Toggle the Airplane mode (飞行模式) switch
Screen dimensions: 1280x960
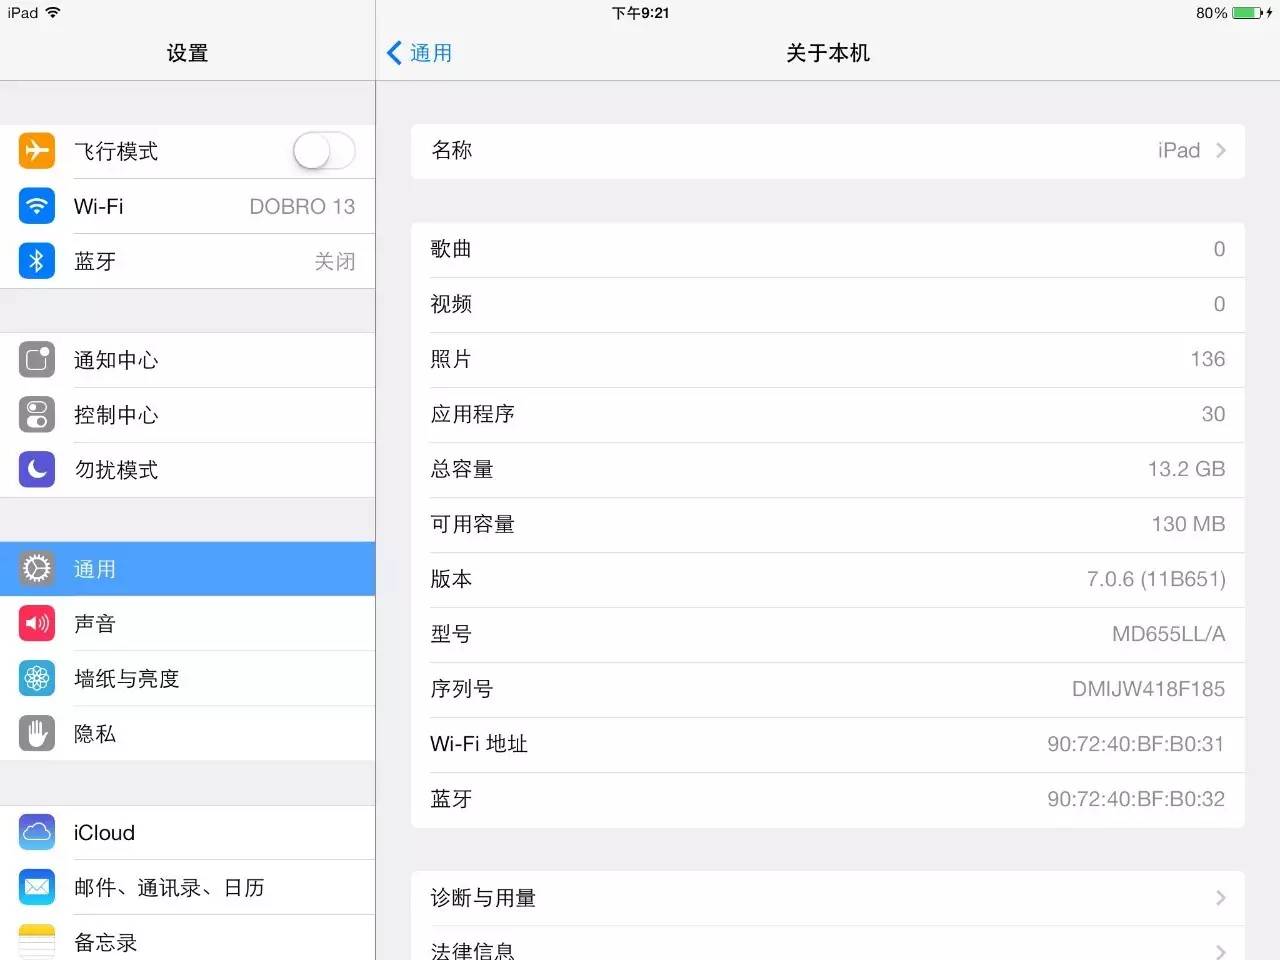pyautogui.click(x=324, y=152)
